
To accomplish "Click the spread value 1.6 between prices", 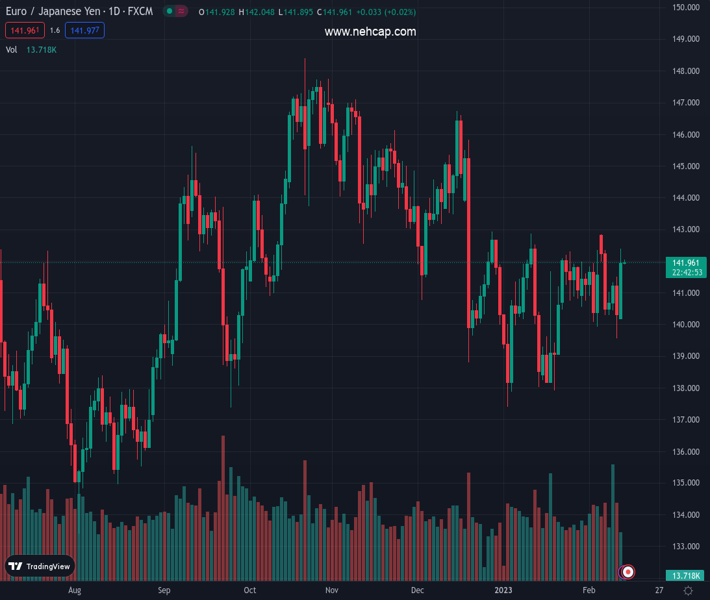I will click(x=54, y=31).
